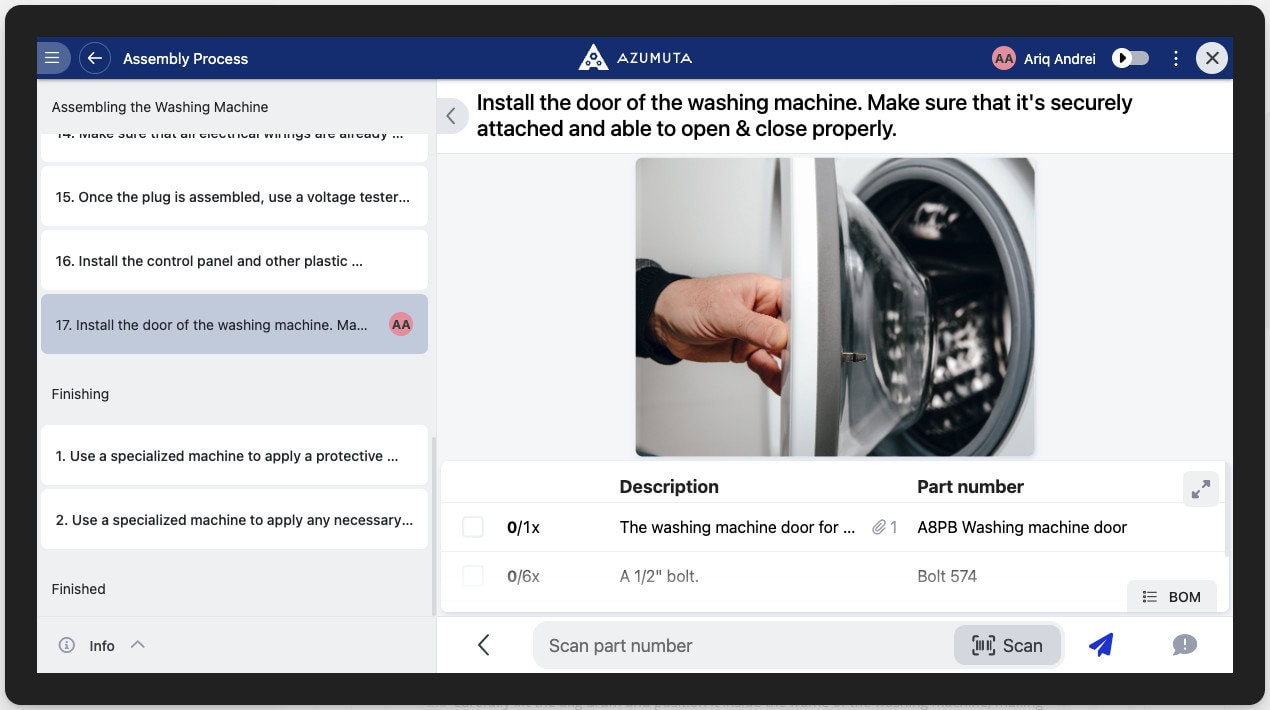Open Ariq Andrei user avatar
This screenshot has height=710, width=1270.
(1003, 58)
